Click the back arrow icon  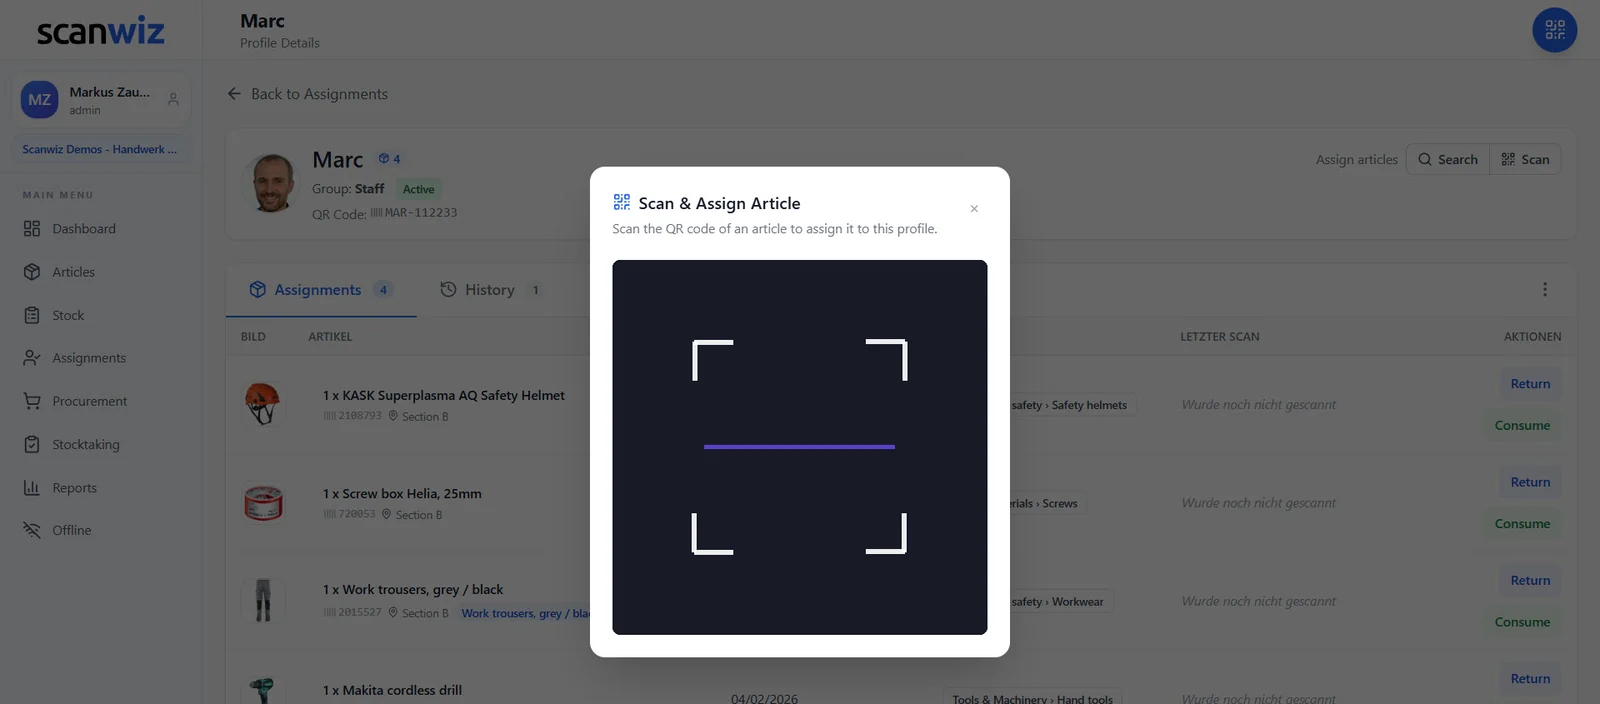coord(234,94)
